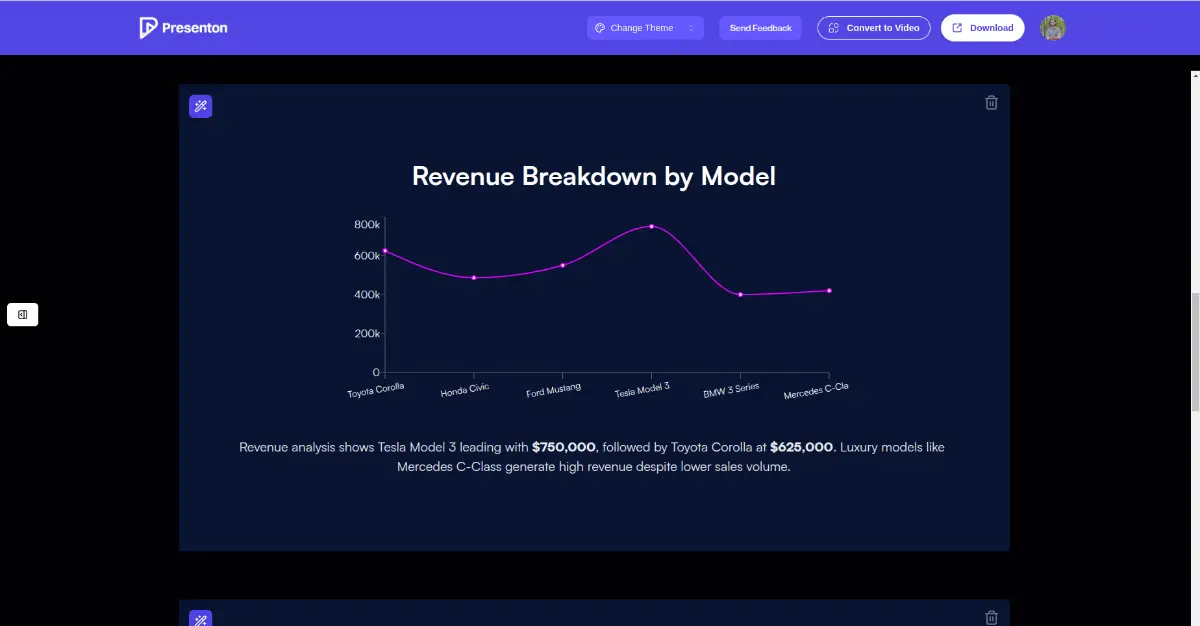Click the palette icon in Change Theme

pos(600,28)
